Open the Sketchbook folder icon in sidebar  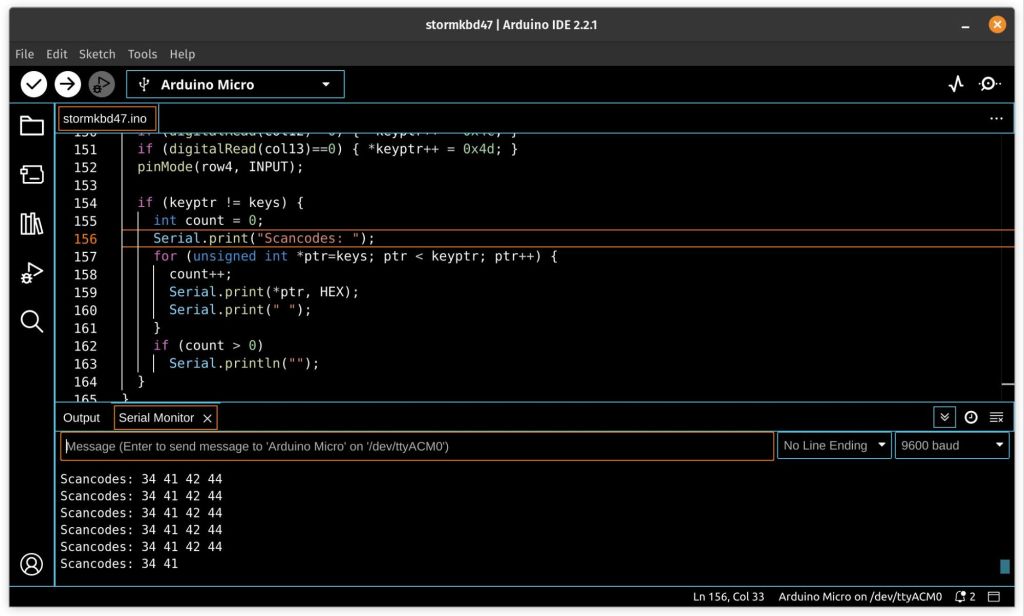[32, 126]
